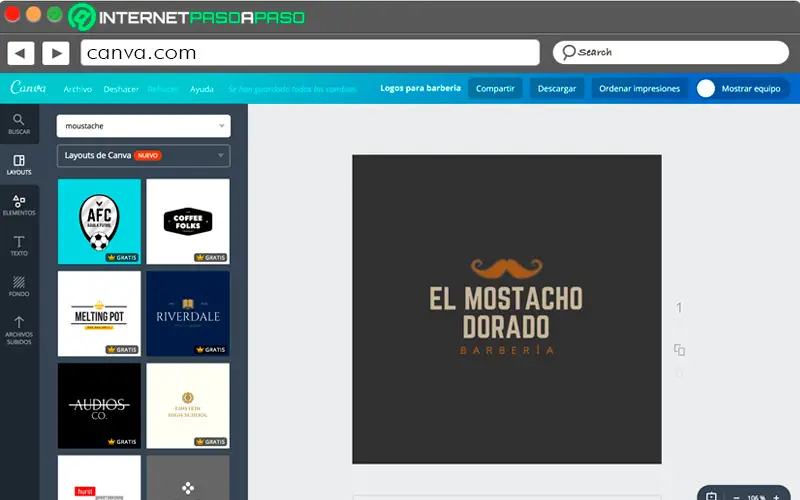This screenshot has height=500, width=800.
Task: Click the saved changes status text
Action: [x=292, y=89]
